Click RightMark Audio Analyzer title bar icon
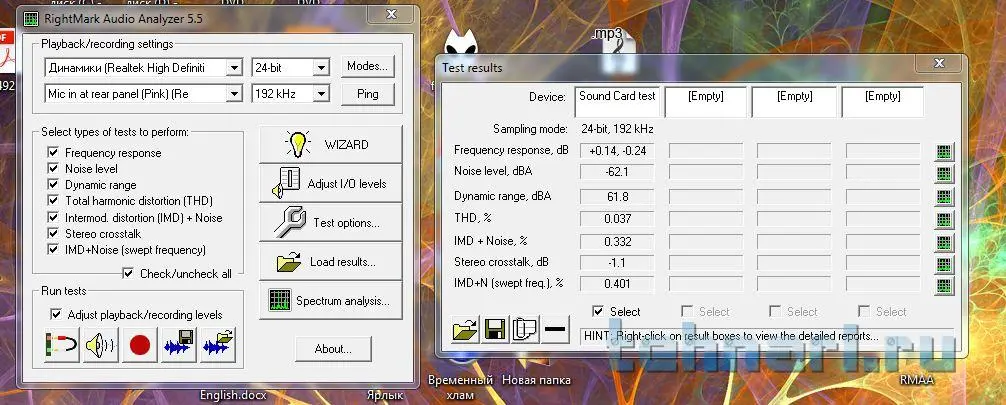Viewport: 1006px width, 405px height. tap(31, 19)
